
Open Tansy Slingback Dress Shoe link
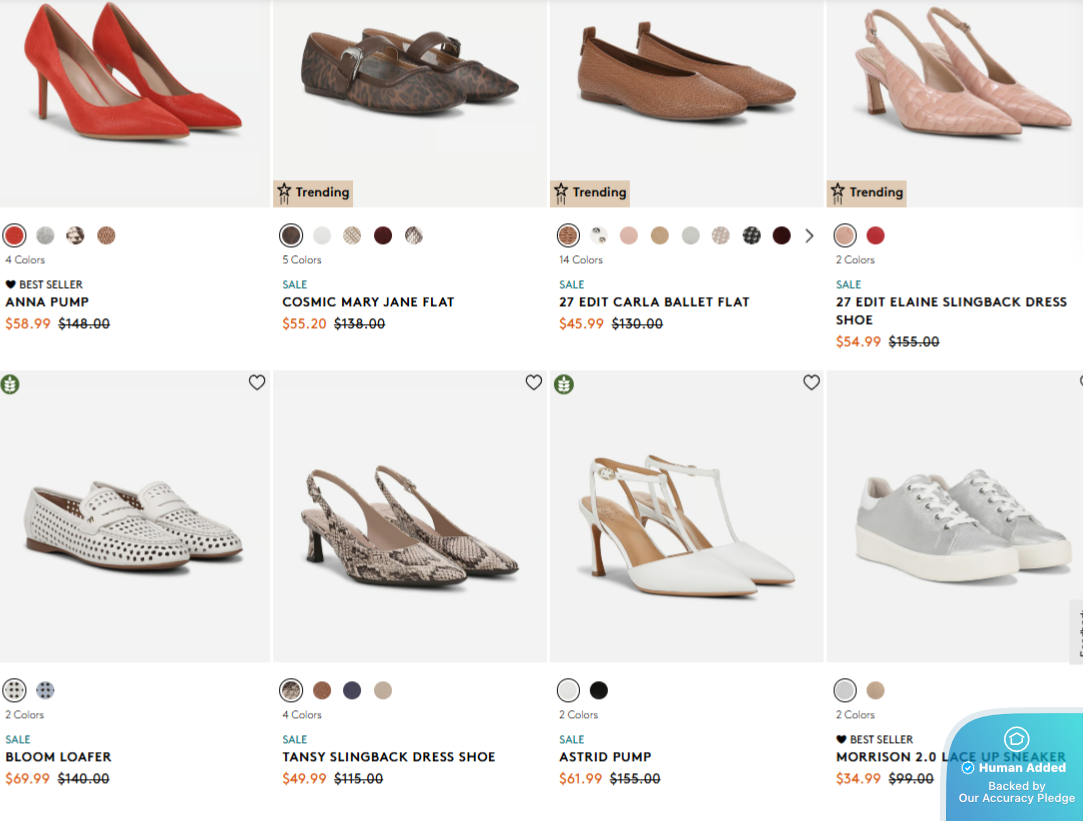(x=389, y=757)
